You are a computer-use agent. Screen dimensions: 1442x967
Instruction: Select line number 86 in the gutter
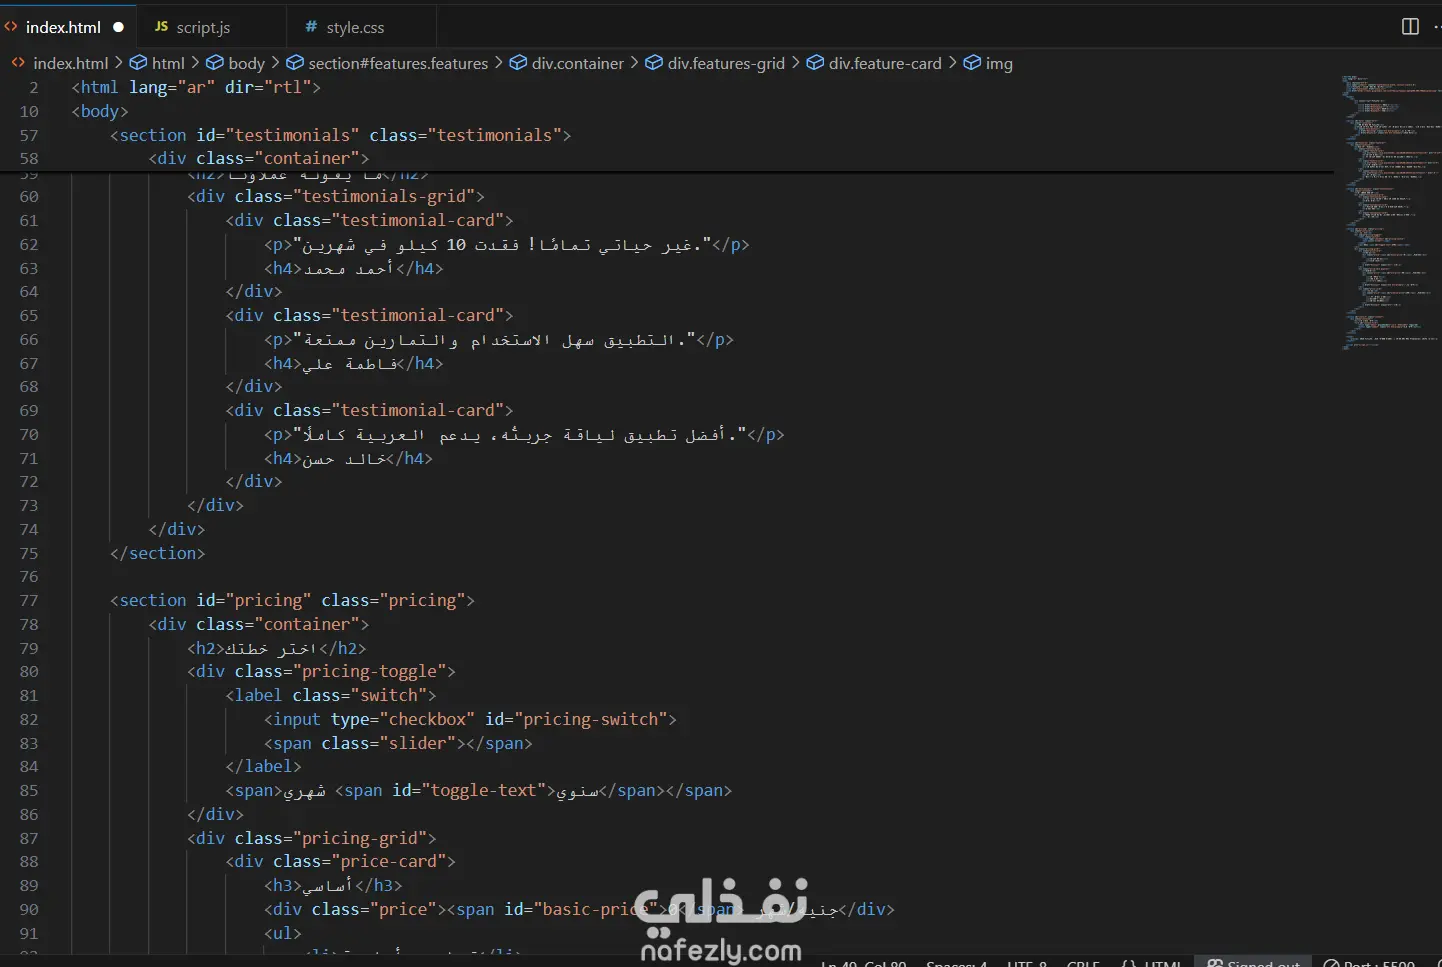29,815
